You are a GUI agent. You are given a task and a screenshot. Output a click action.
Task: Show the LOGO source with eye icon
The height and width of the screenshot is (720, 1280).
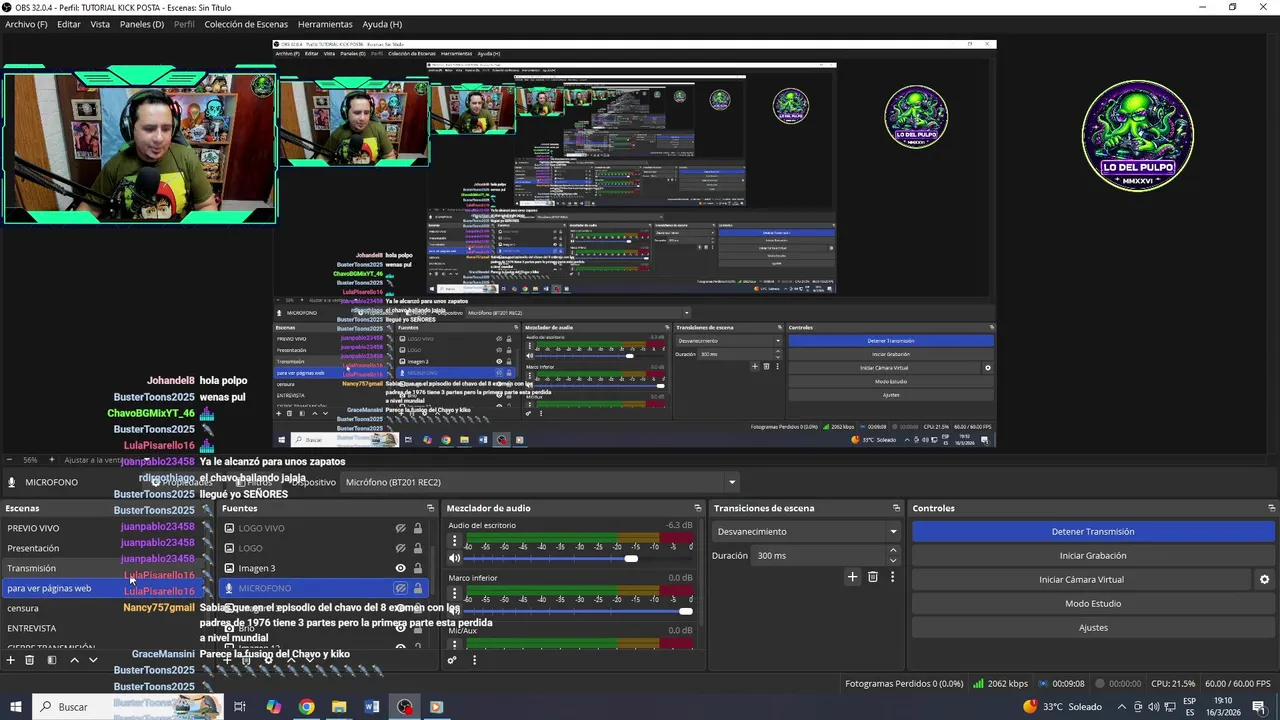click(400, 548)
